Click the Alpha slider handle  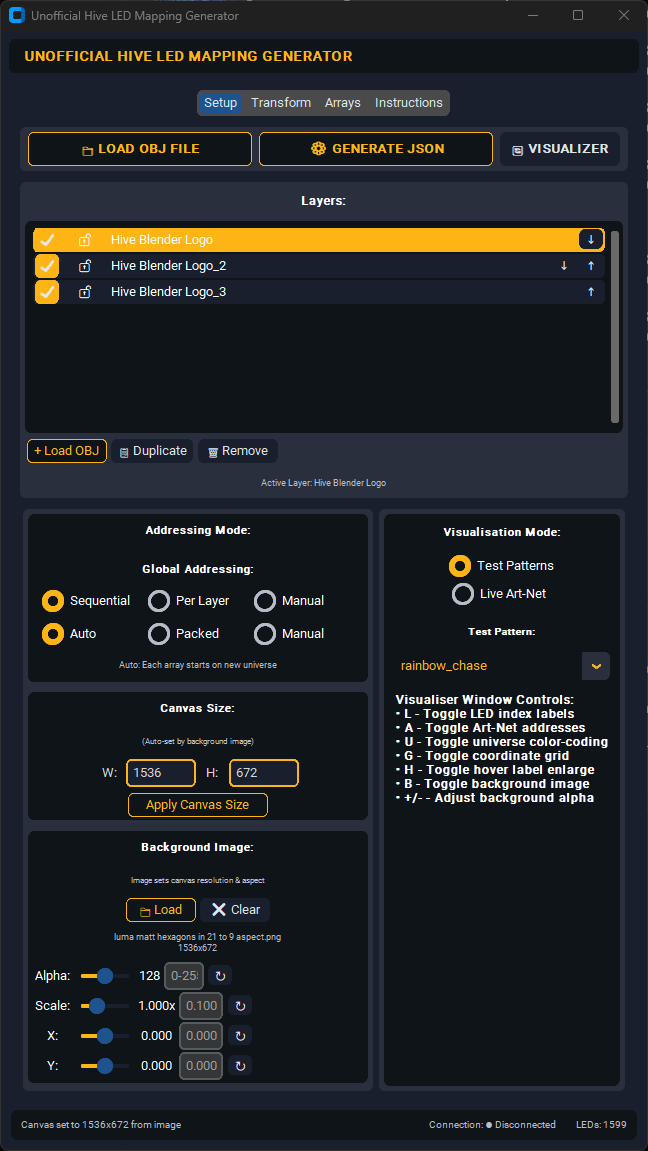[x=105, y=976]
